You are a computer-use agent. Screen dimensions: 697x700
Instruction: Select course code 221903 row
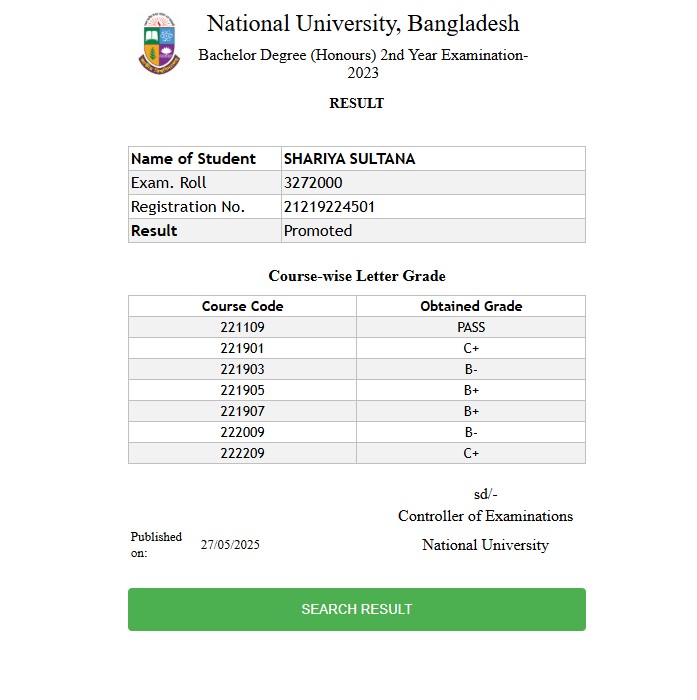pos(242,369)
